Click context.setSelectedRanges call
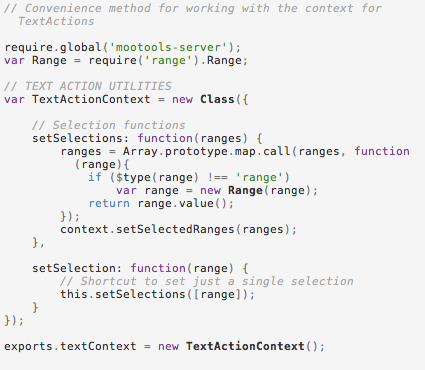425x370 pixels. 178,229
